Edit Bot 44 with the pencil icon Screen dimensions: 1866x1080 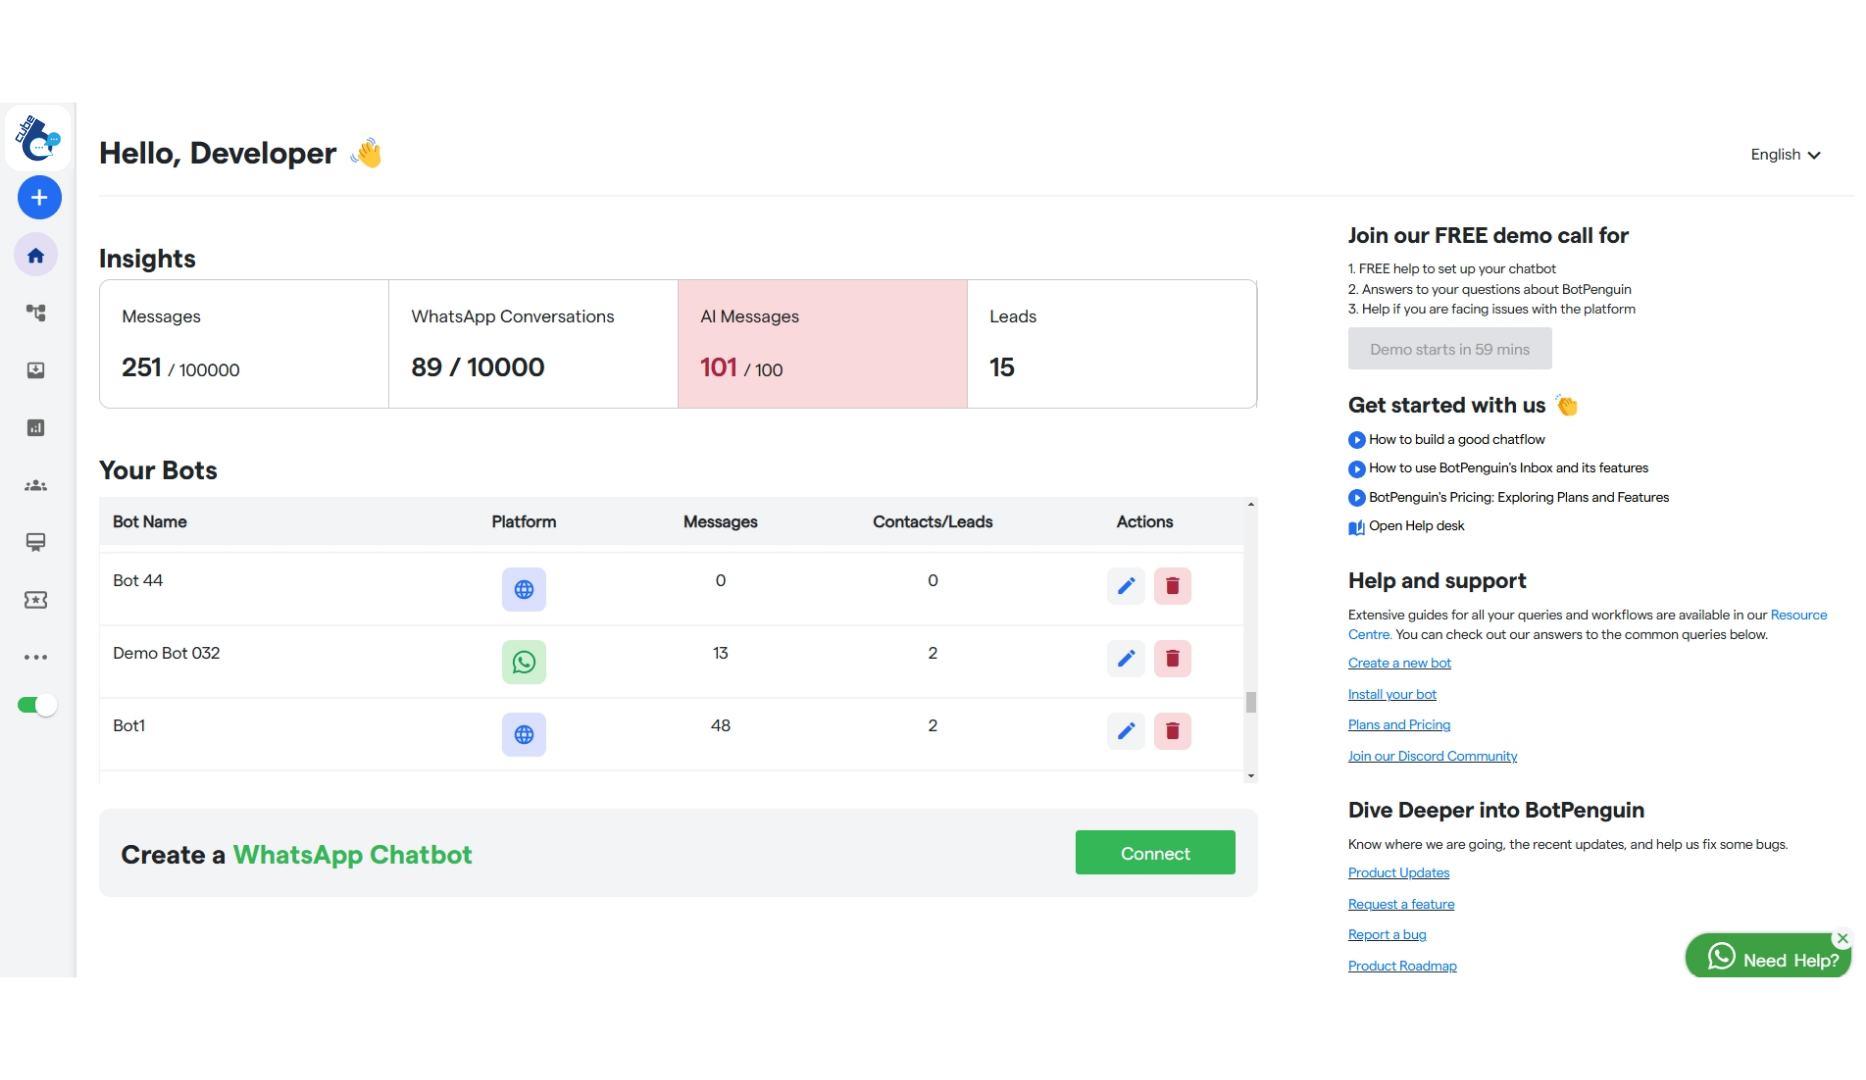click(1126, 587)
